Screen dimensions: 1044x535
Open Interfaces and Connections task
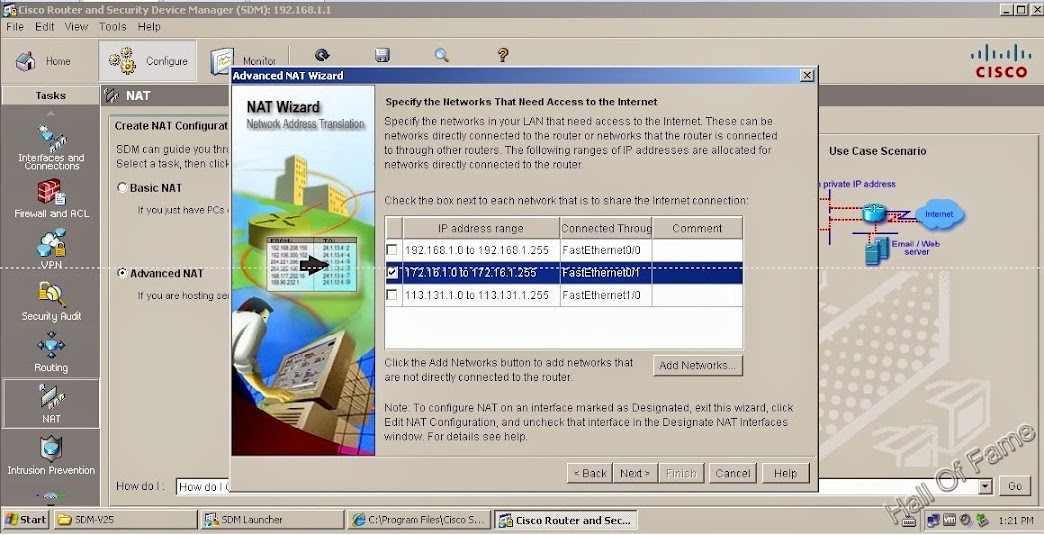51,147
